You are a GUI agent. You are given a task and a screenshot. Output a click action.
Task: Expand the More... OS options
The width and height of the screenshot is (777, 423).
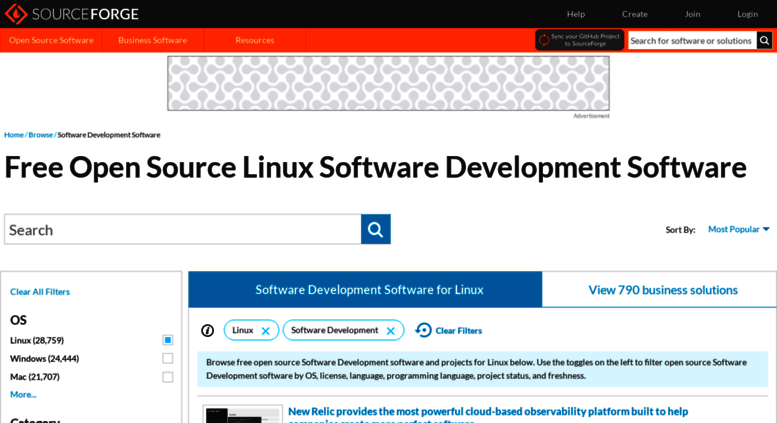(x=23, y=395)
